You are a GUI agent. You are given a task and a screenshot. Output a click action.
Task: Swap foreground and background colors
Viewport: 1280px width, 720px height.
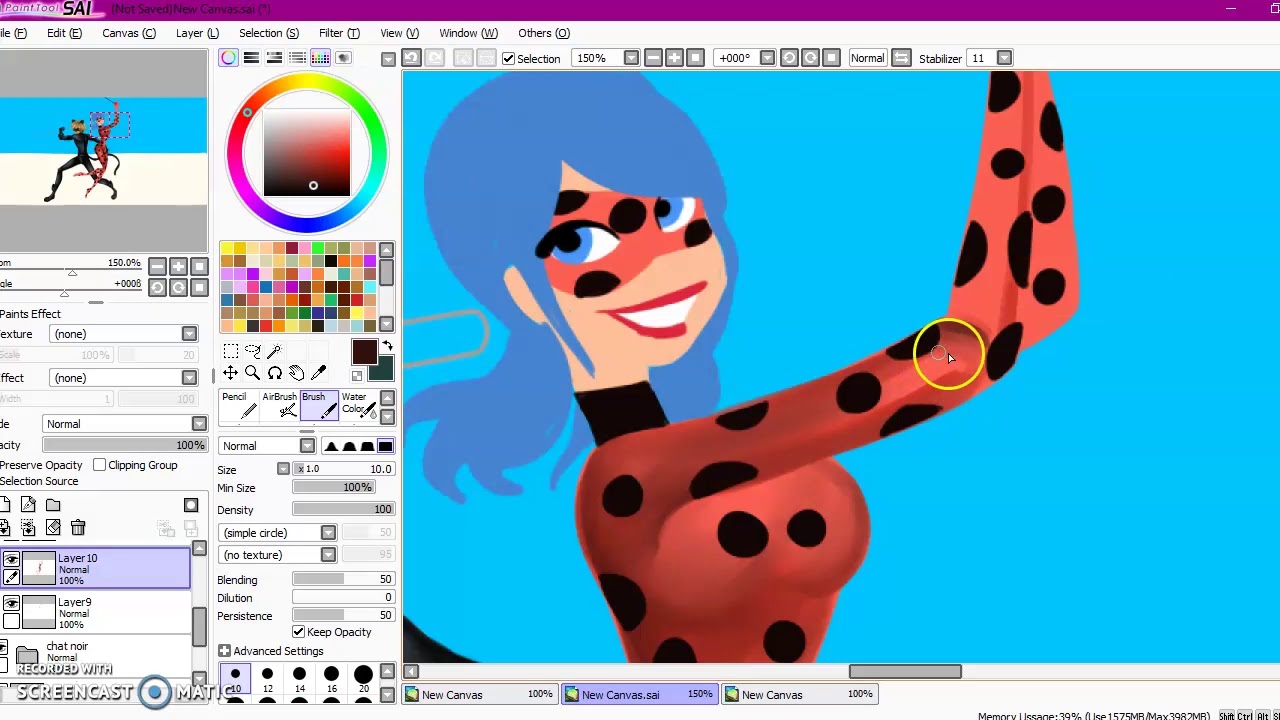click(388, 346)
